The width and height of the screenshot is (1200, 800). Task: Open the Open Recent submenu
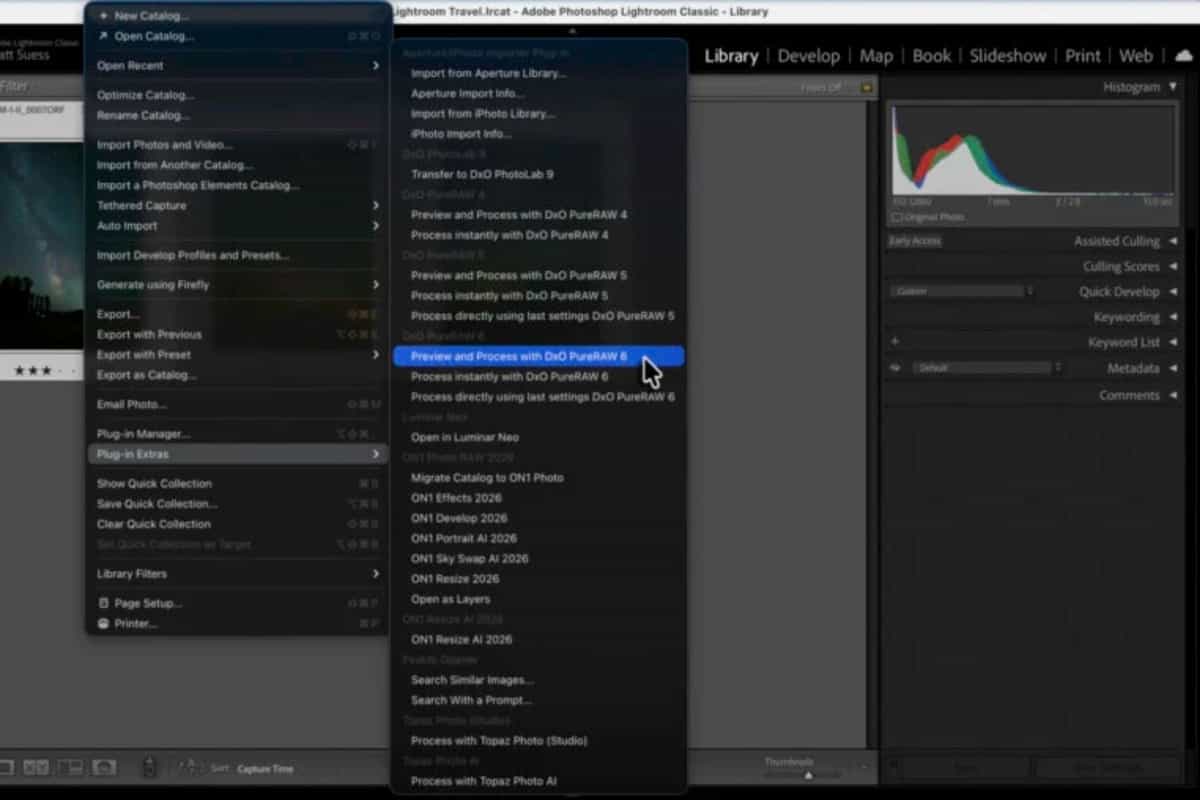[238, 66]
